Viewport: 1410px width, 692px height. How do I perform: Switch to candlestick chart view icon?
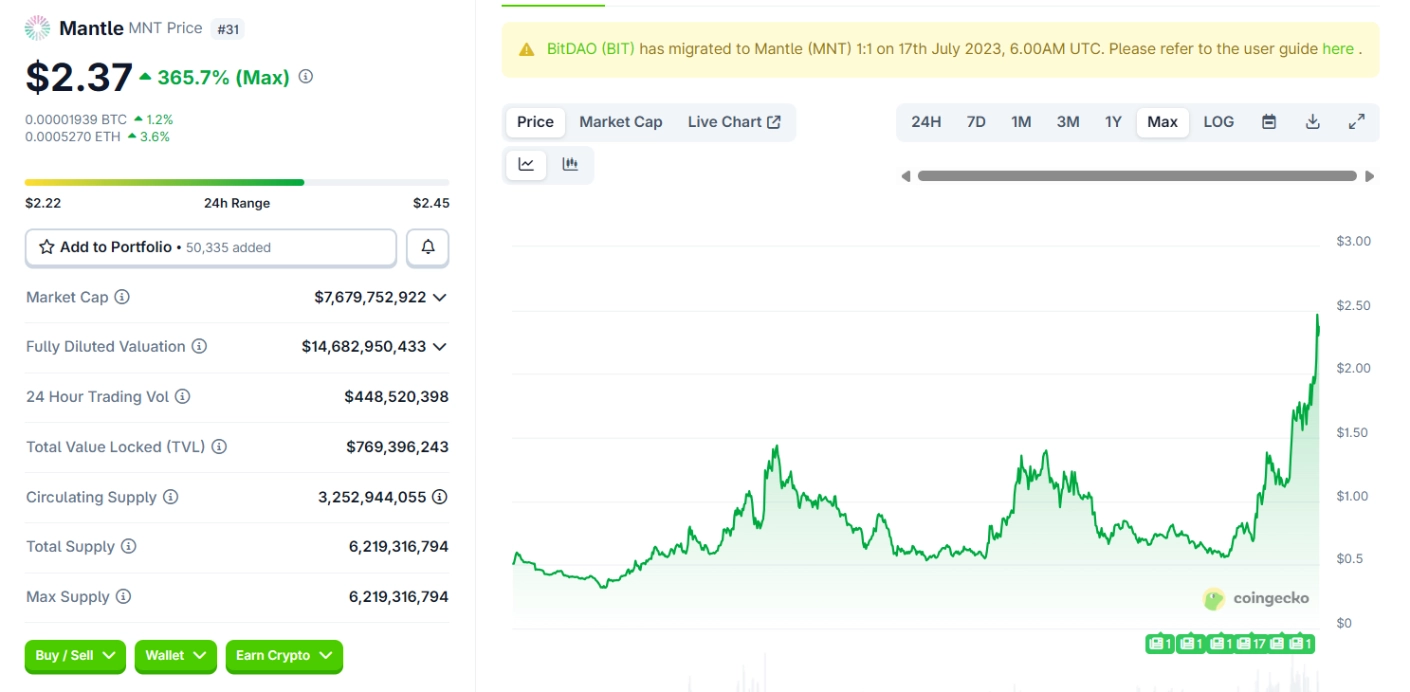coord(570,165)
